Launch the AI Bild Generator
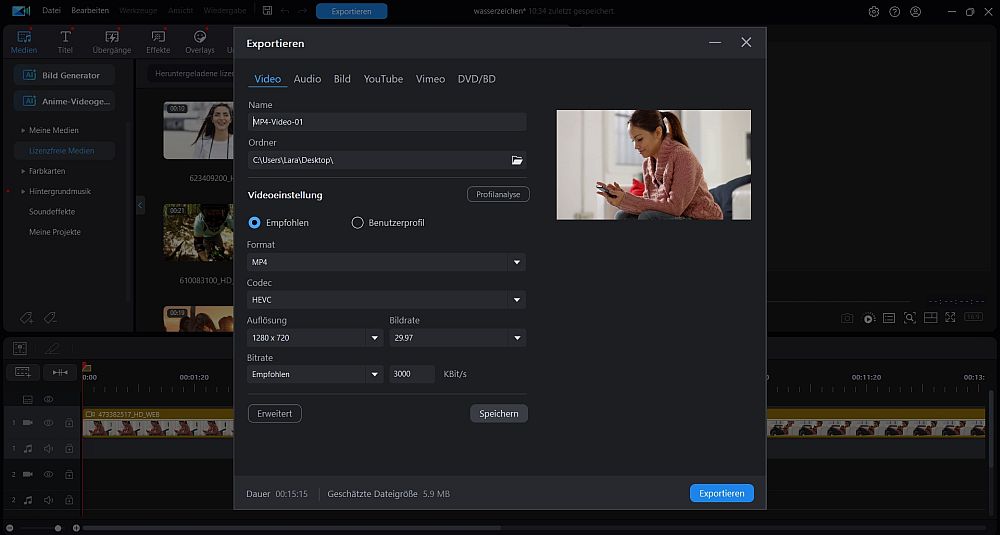The height and width of the screenshot is (535, 1000). point(64,75)
